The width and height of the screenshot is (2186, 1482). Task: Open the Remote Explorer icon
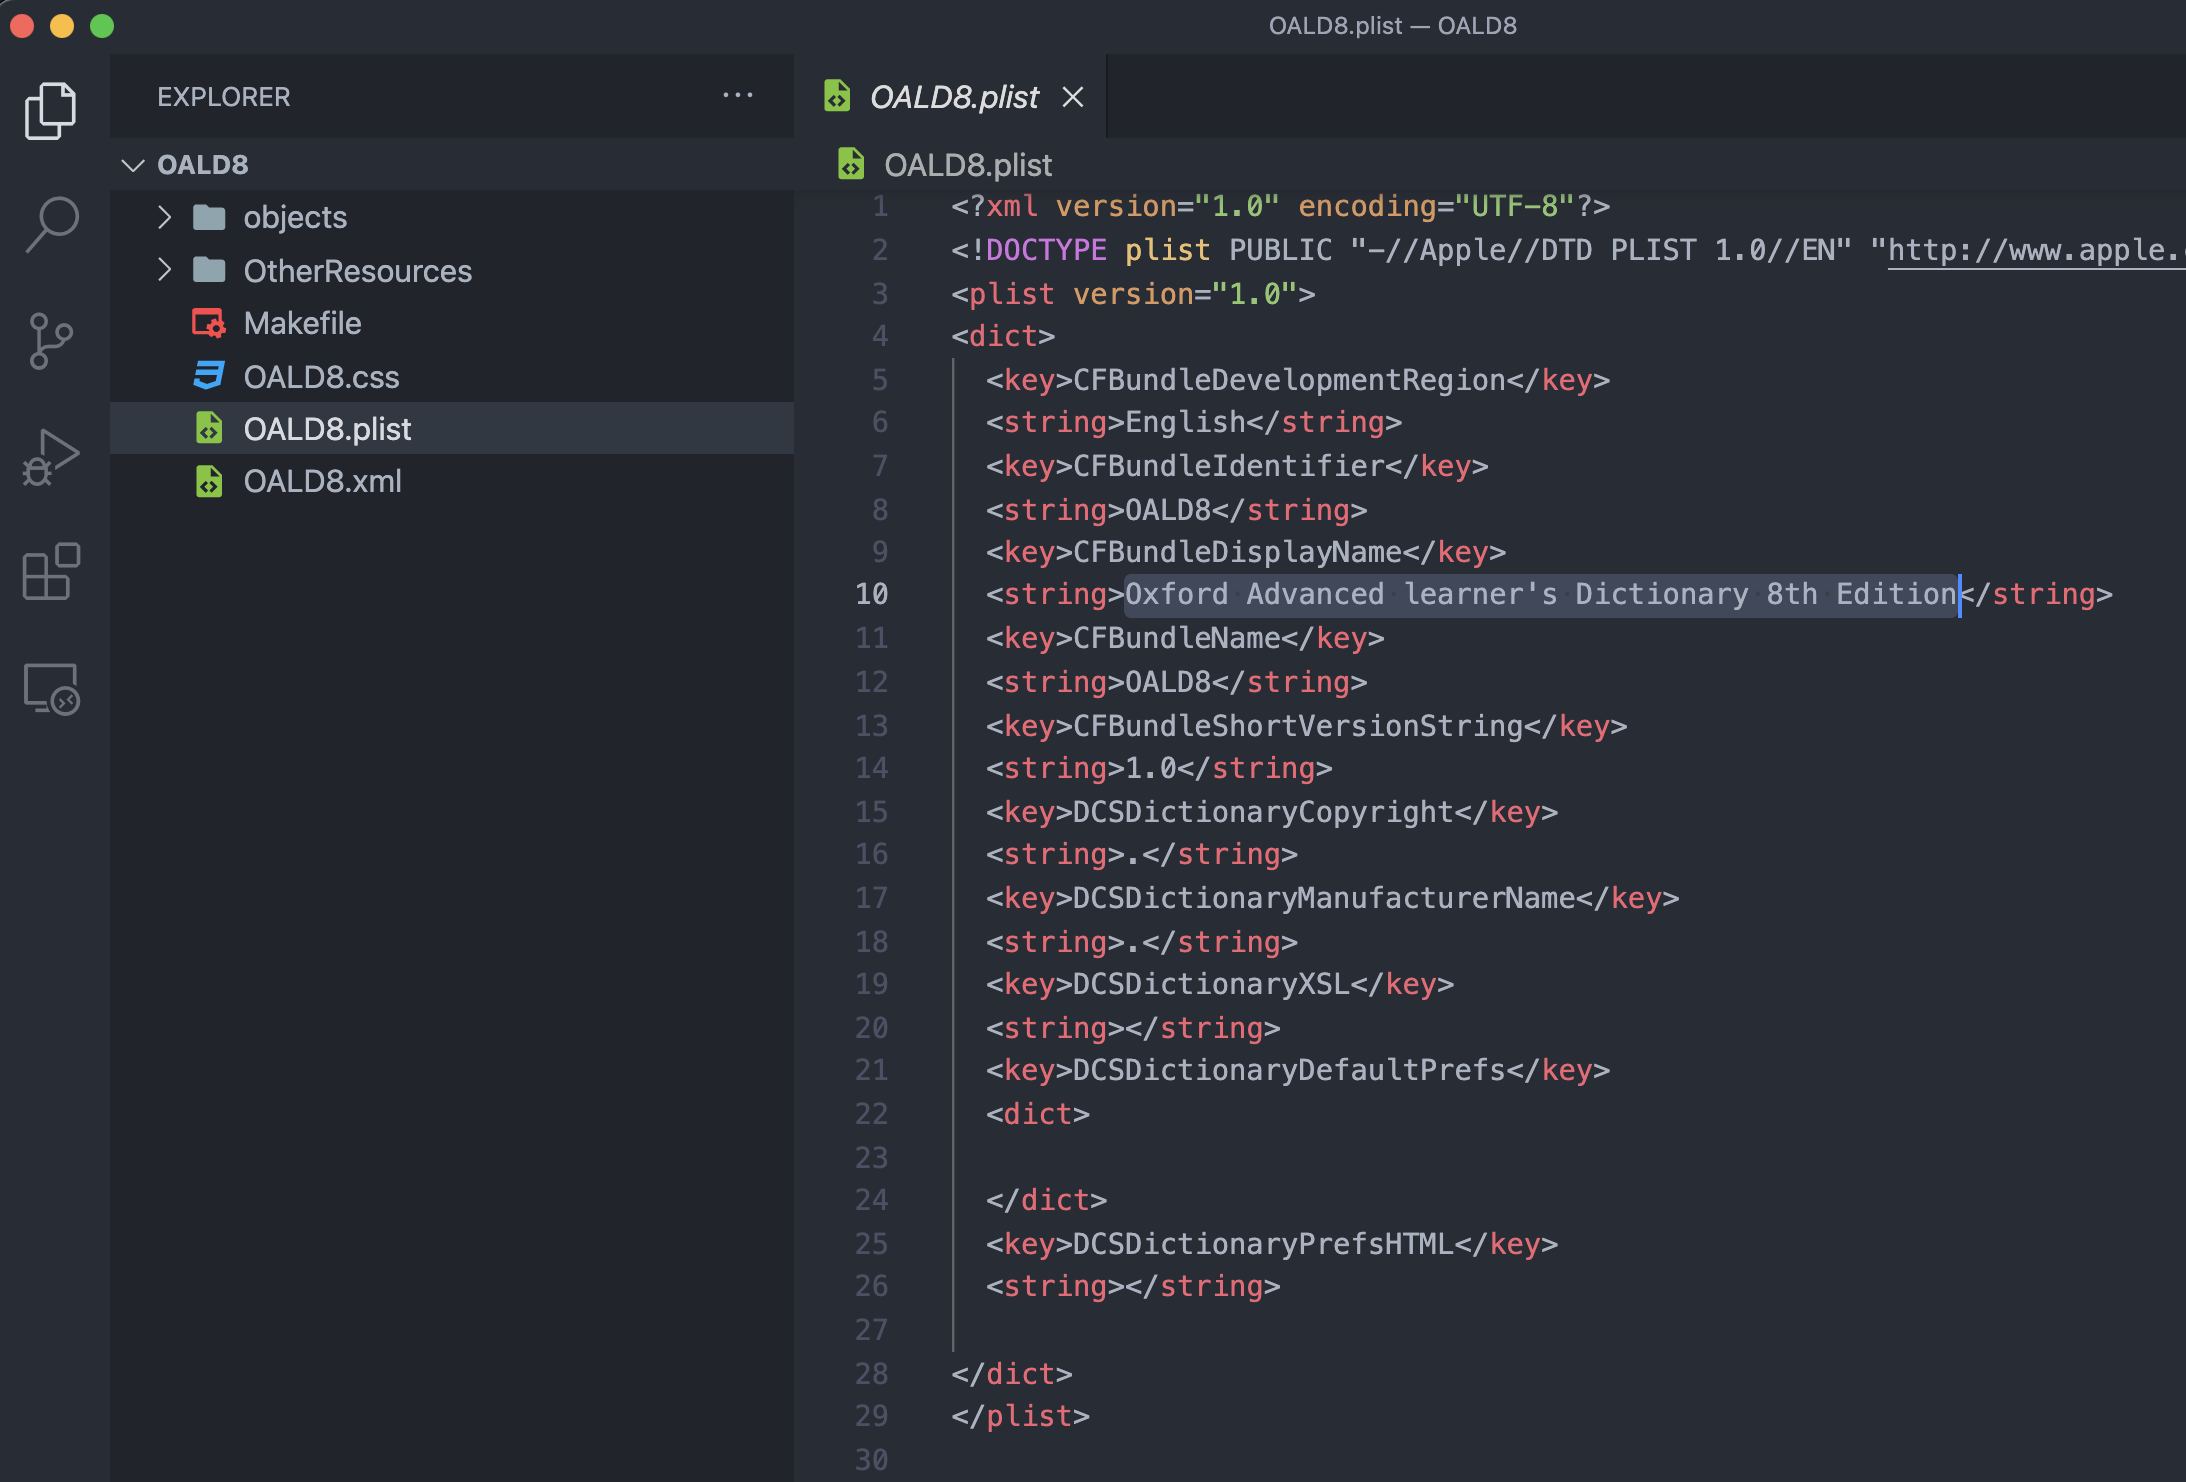tap(50, 689)
